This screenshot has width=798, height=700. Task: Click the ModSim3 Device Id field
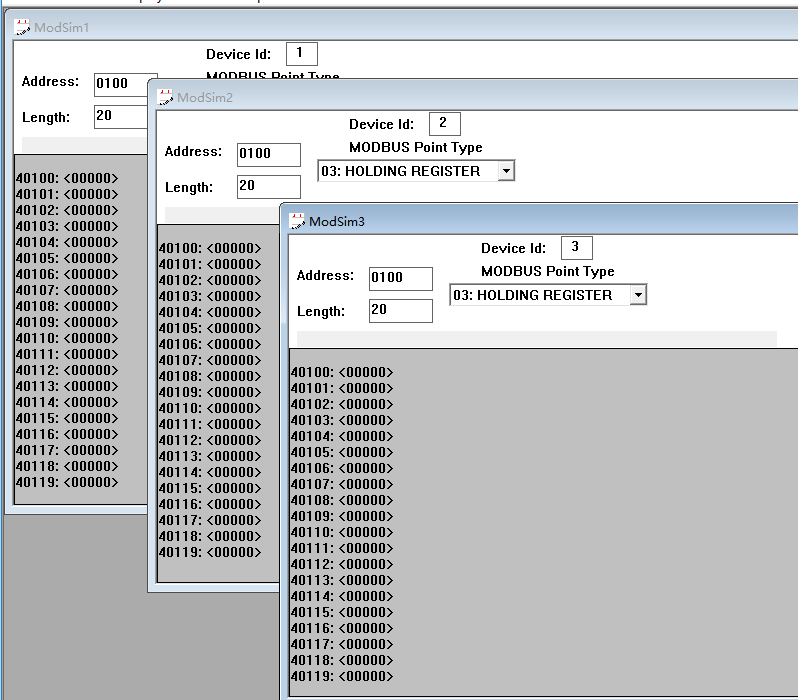pos(576,247)
